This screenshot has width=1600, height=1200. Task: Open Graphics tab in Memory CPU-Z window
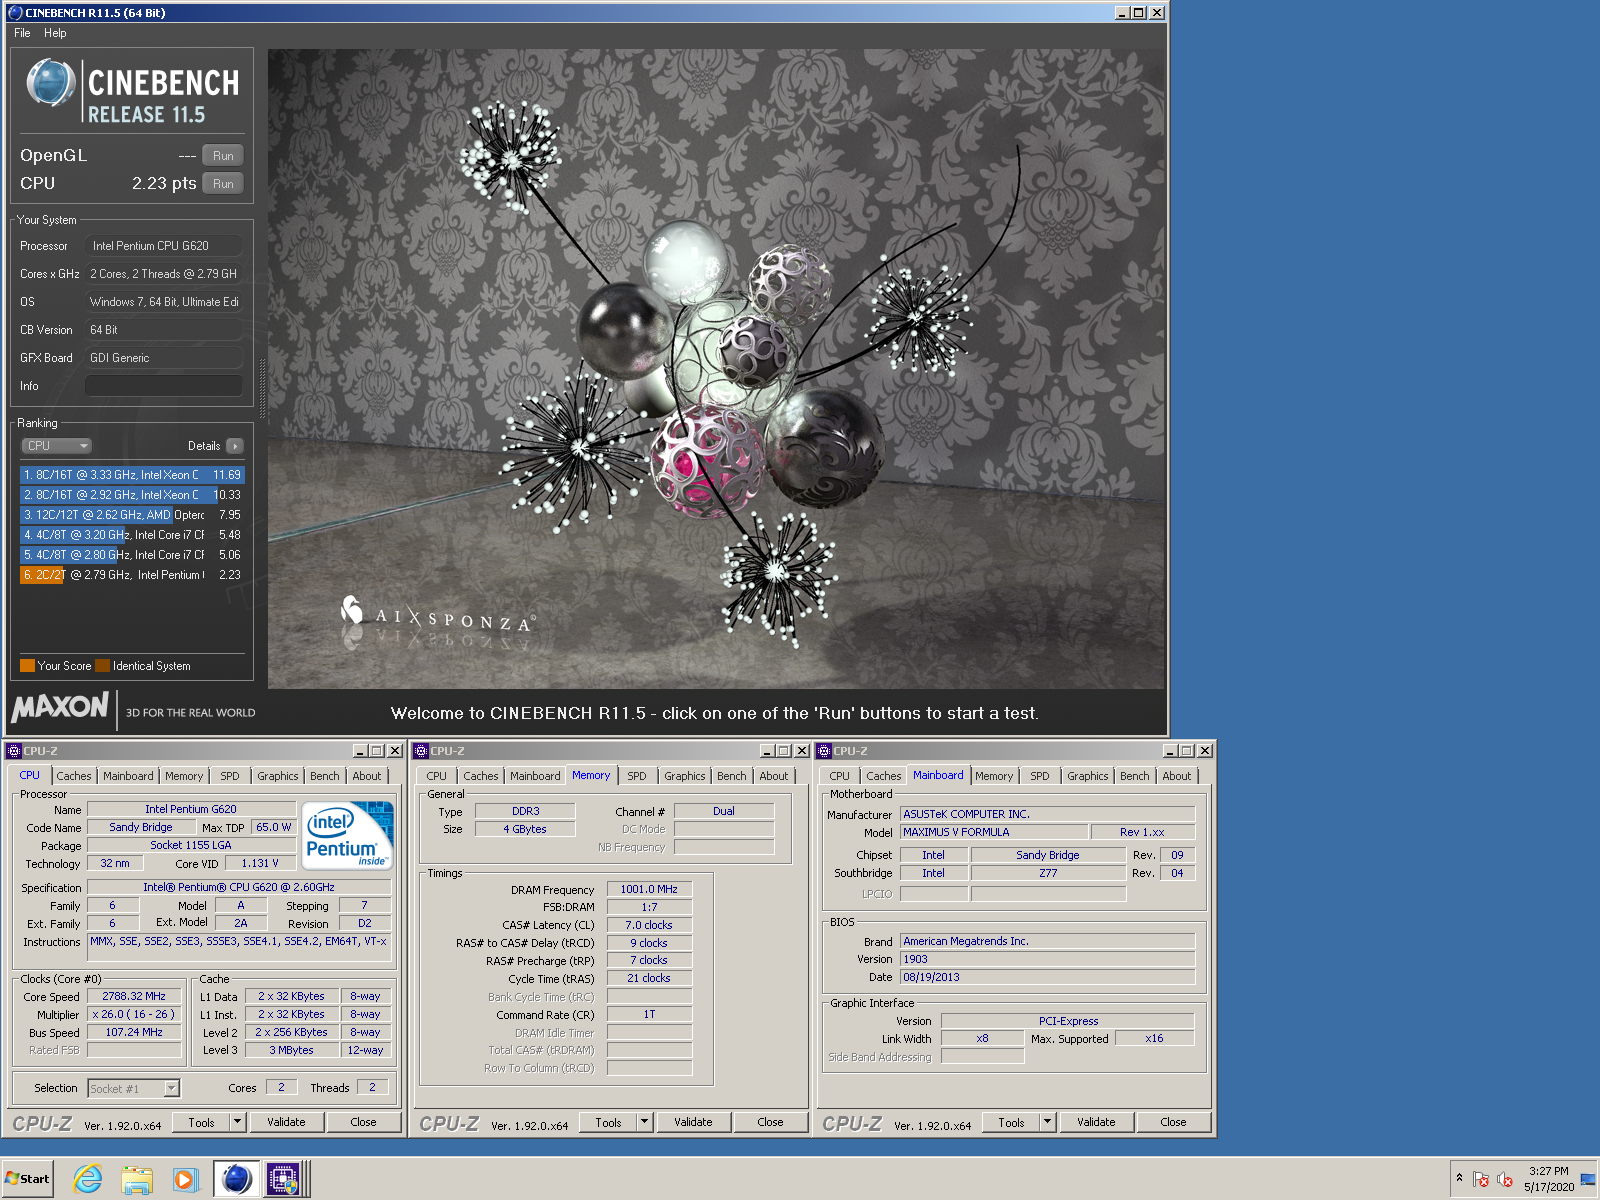pos(685,776)
